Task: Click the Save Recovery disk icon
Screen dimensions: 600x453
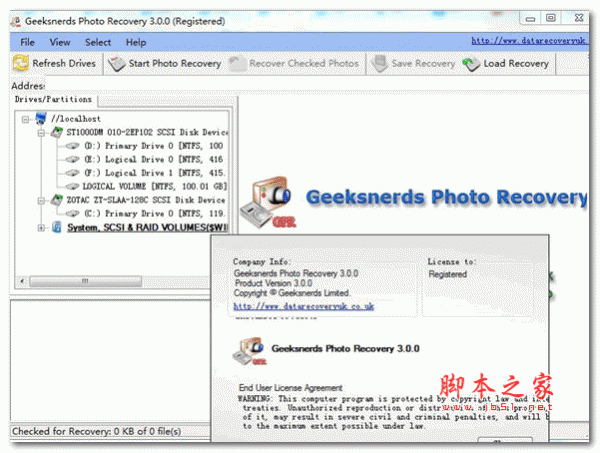Action: [x=379, y=64]
